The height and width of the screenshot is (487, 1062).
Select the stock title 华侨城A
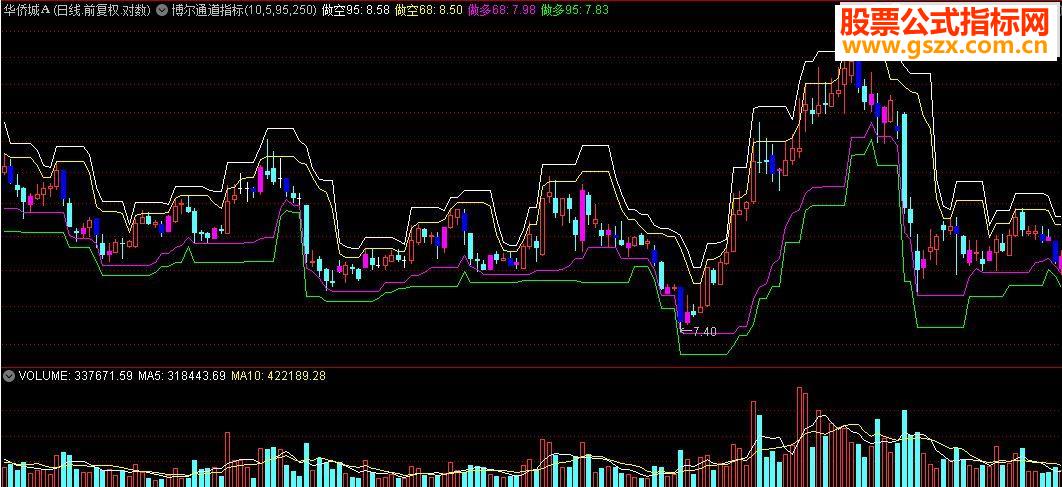click(26, 10)
